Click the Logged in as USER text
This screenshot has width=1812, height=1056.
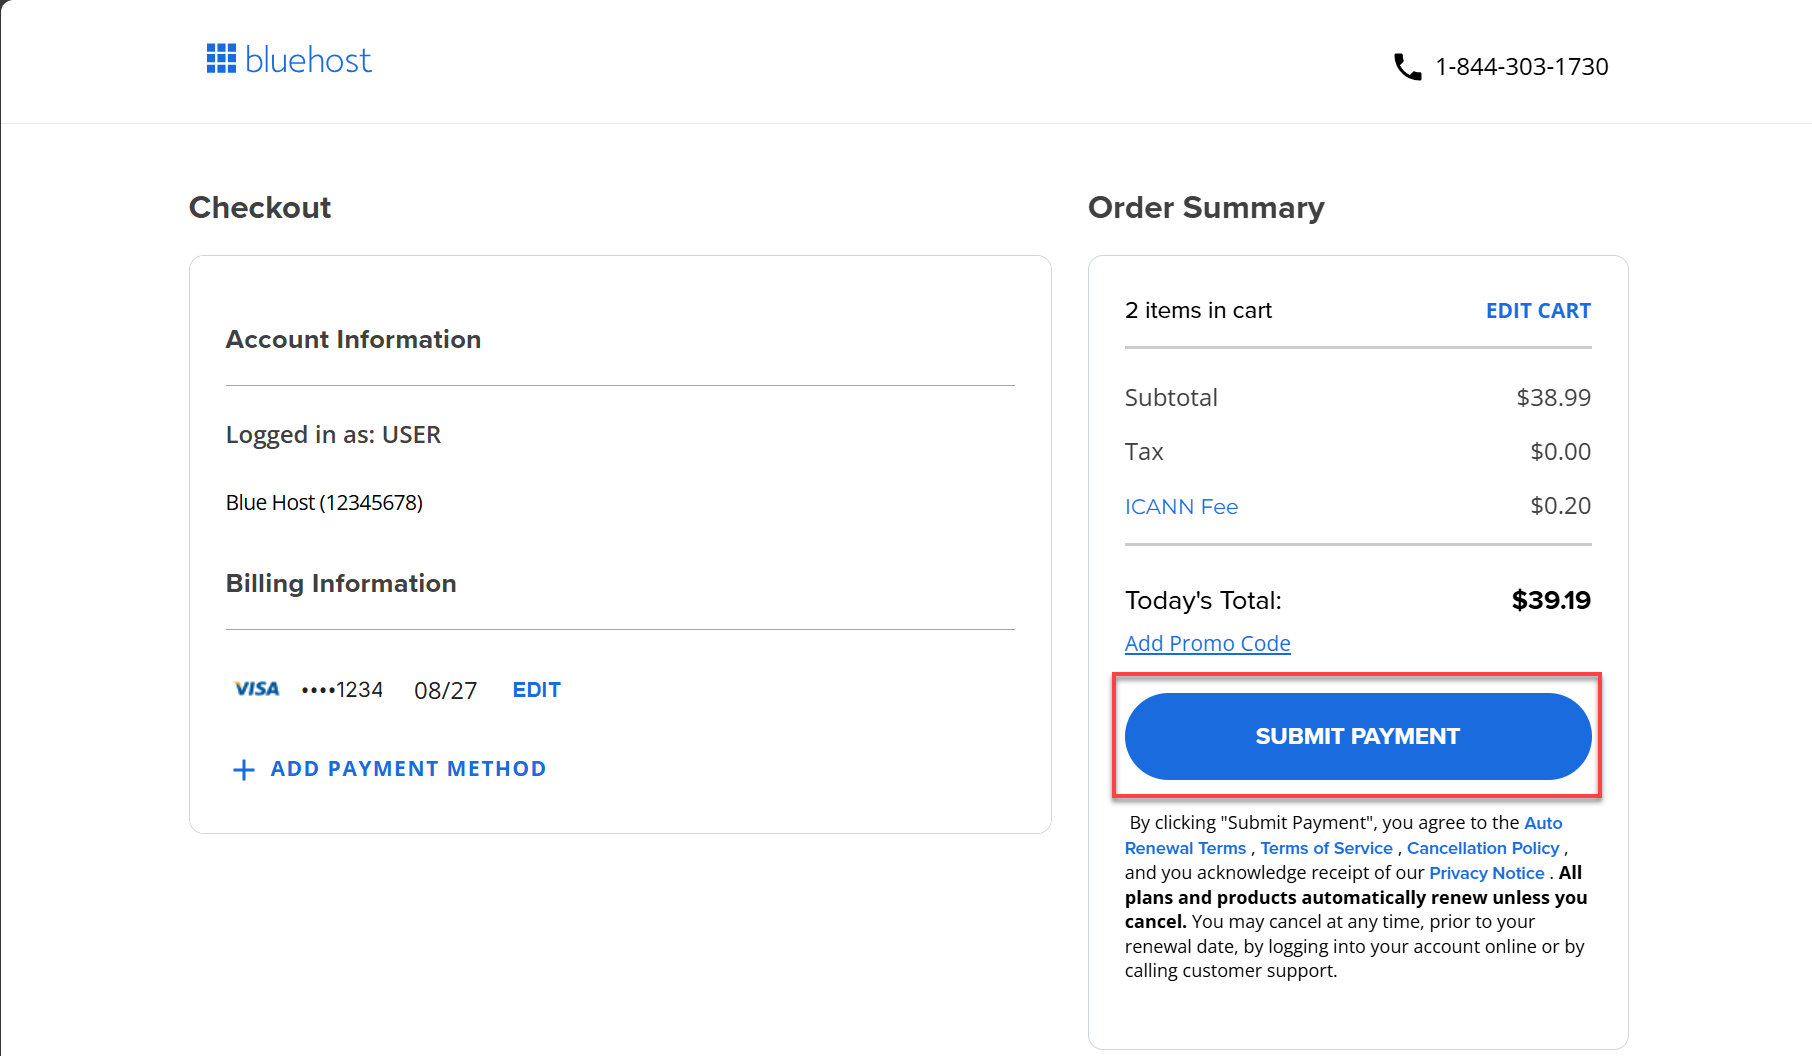pos(333,434)
